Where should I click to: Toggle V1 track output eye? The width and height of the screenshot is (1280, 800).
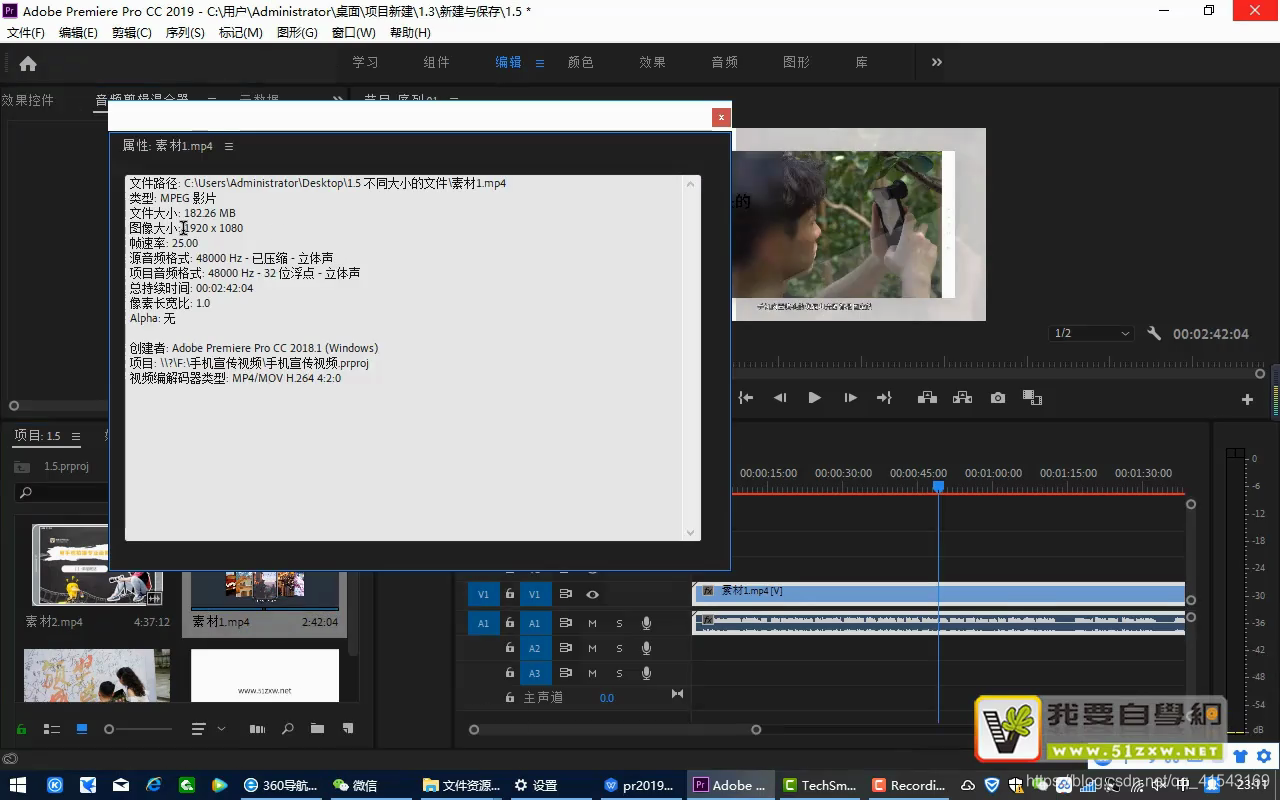(x=592, y=594)
